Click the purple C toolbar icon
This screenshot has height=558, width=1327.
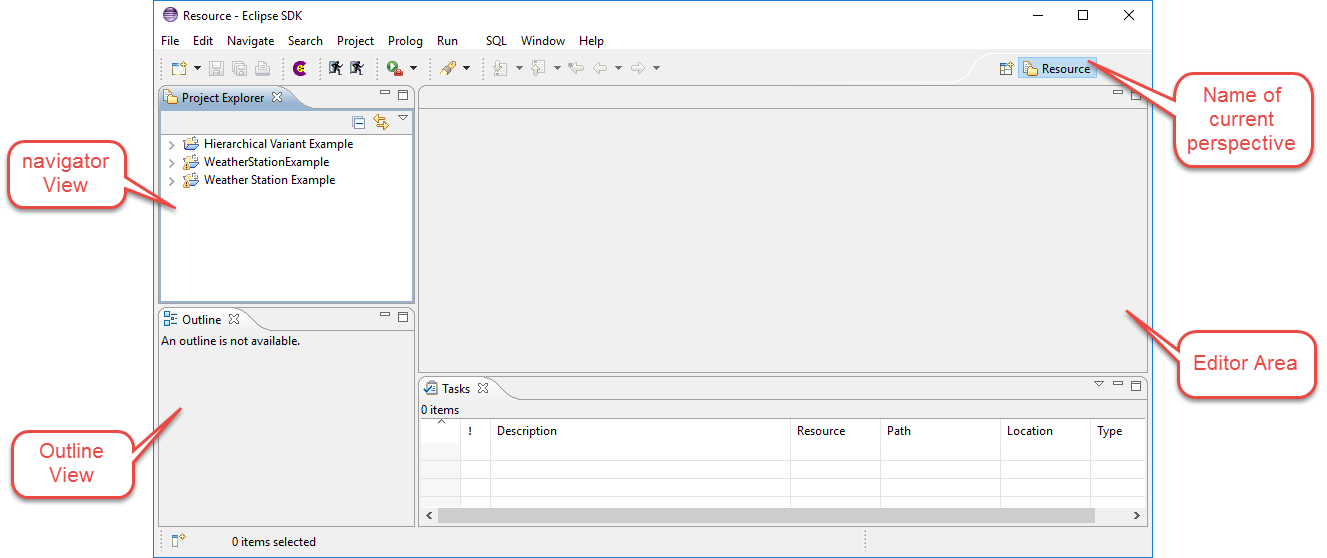299,68
